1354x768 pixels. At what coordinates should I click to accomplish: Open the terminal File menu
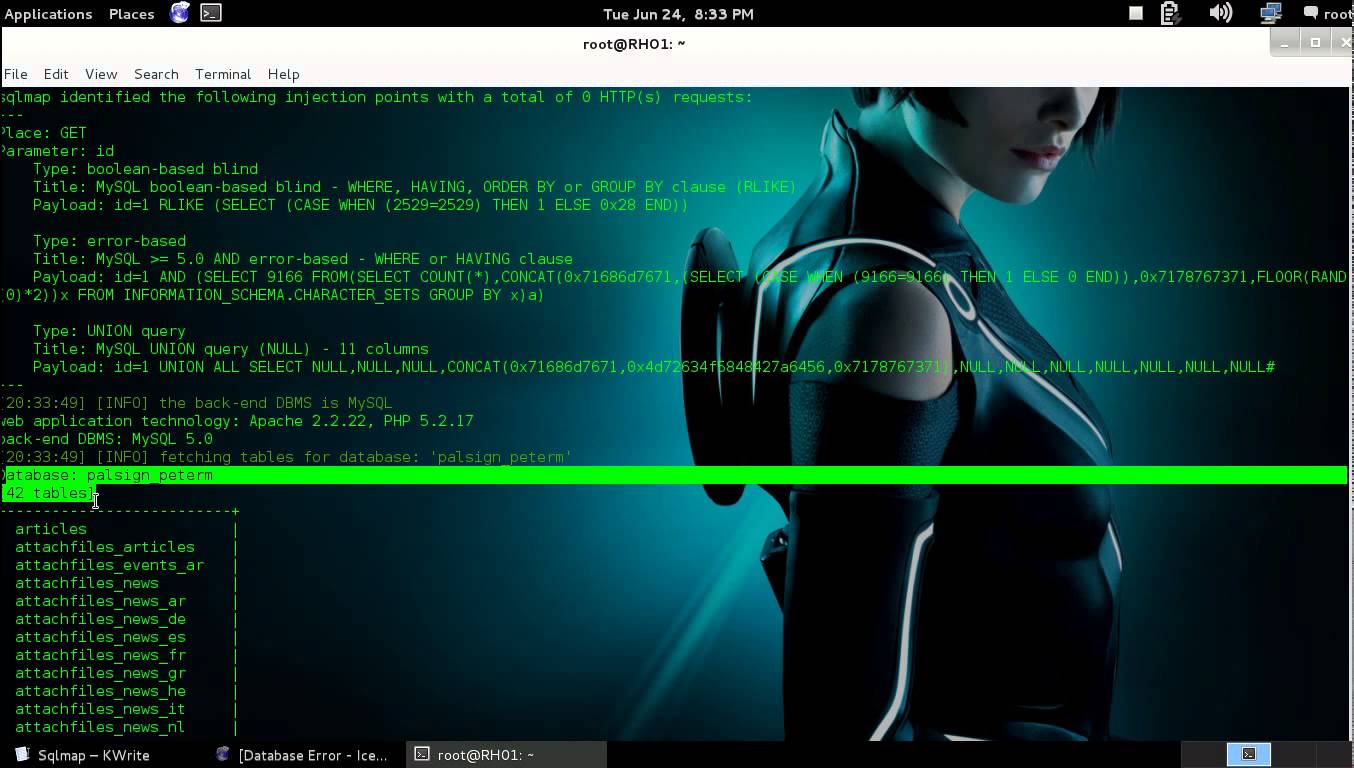[x=15, y=74]
